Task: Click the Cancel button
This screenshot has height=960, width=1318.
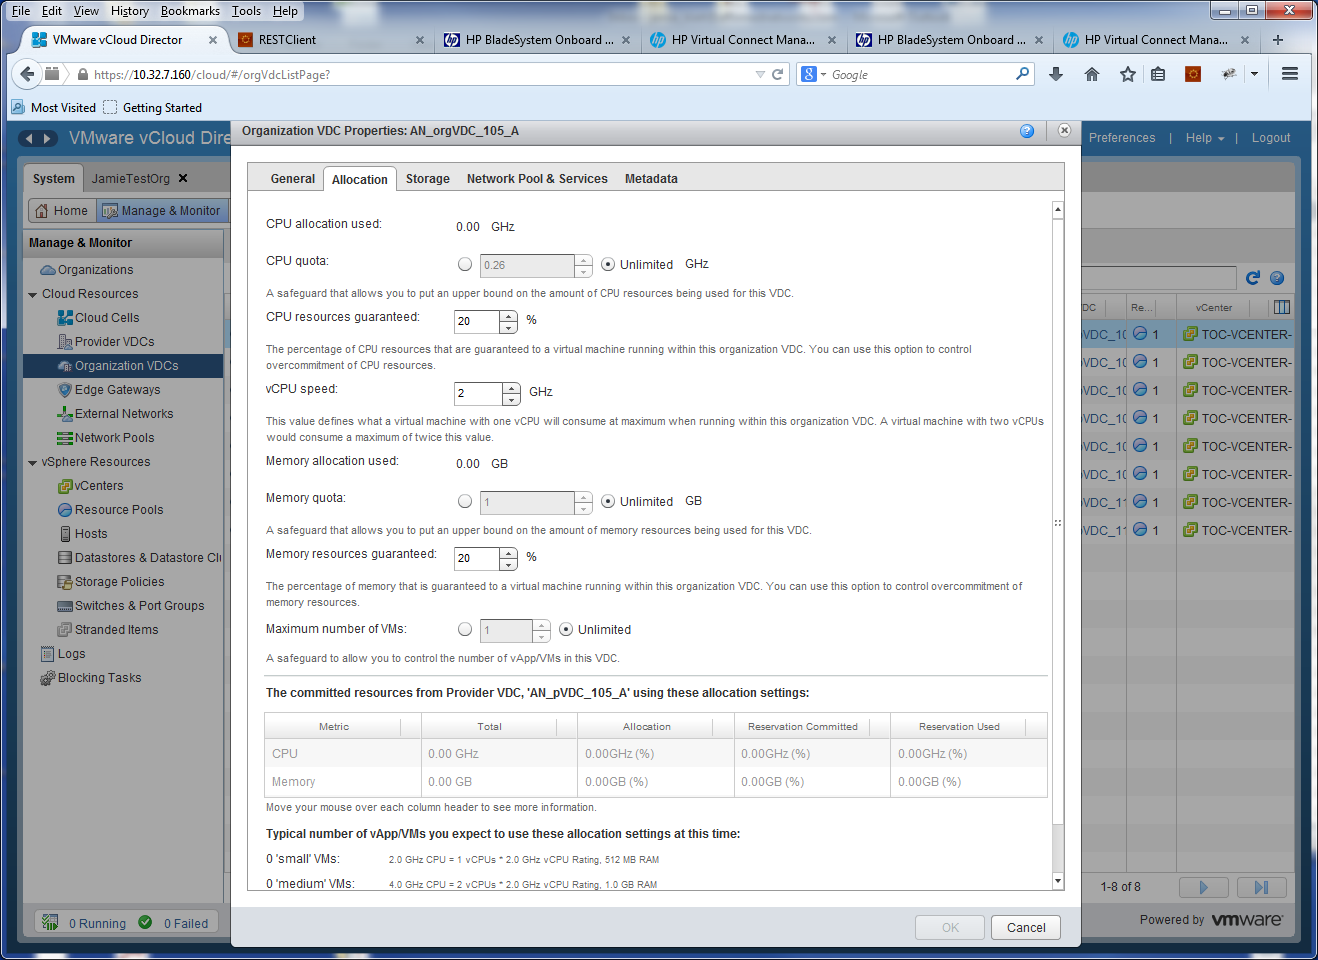Action: click(x=1026, y=928)
